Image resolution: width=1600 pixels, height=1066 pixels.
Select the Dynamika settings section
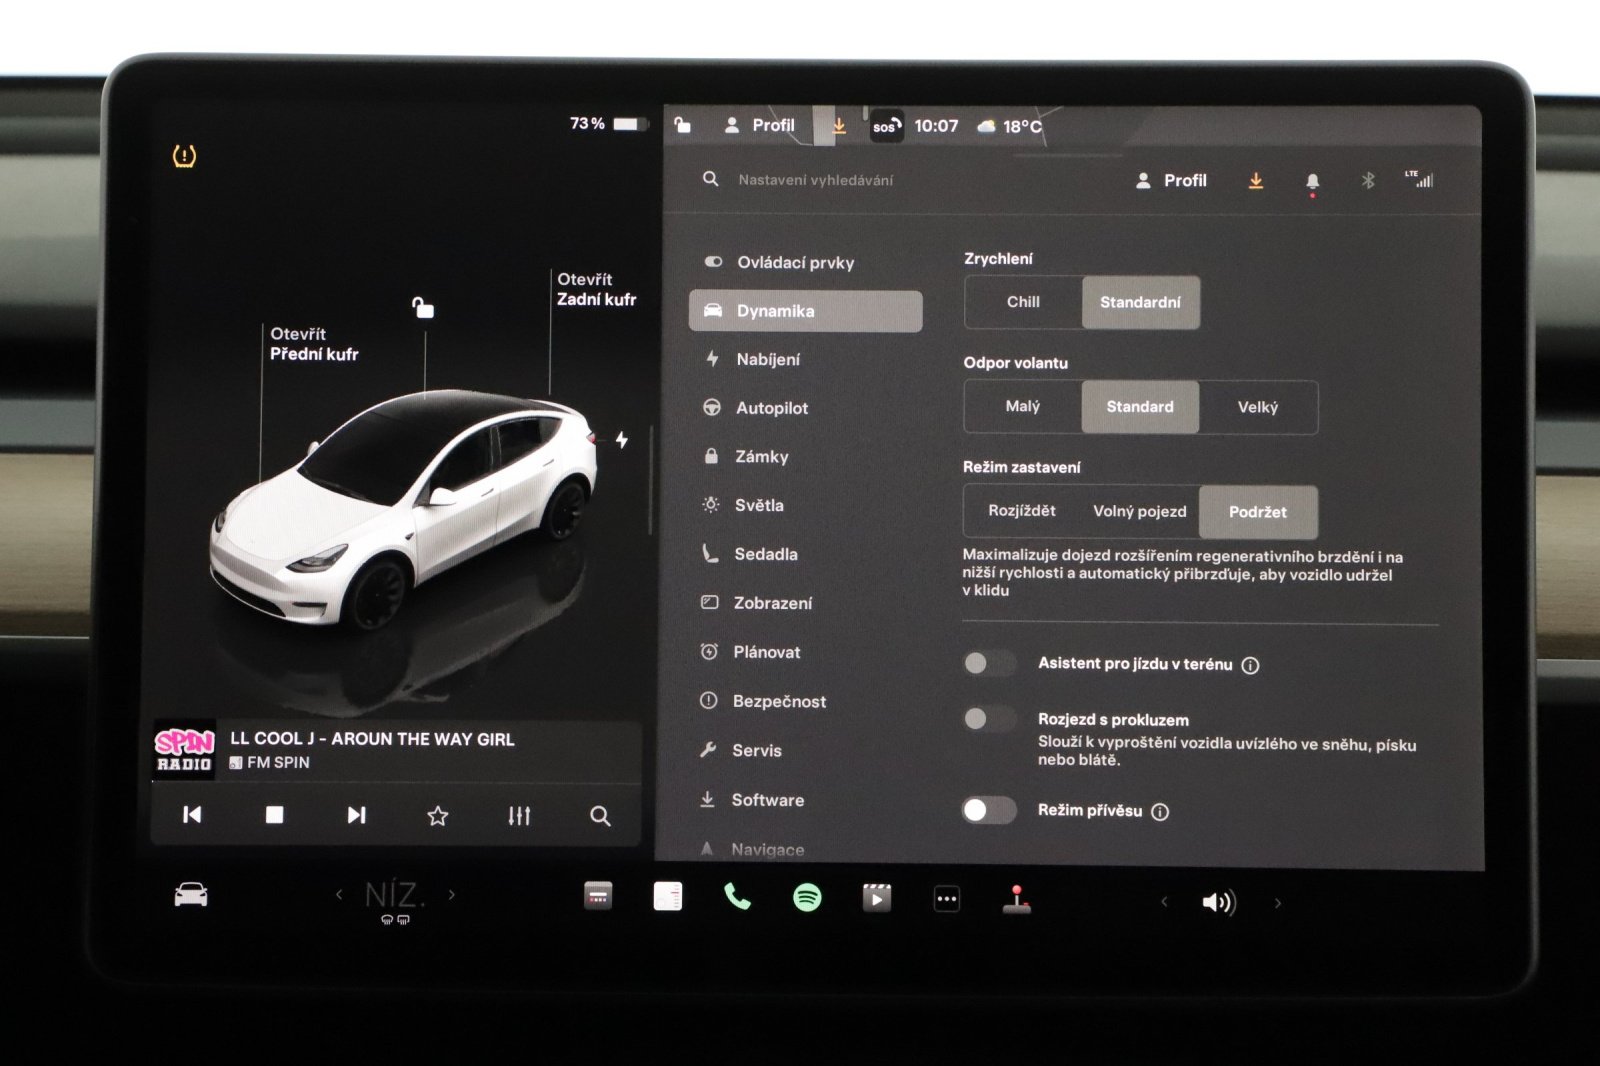pyautogui.click(x=805, y=311)
